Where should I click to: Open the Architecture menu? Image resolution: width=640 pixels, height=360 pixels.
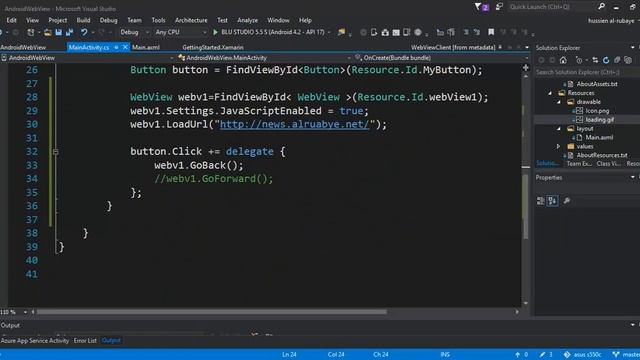[191, 20]
